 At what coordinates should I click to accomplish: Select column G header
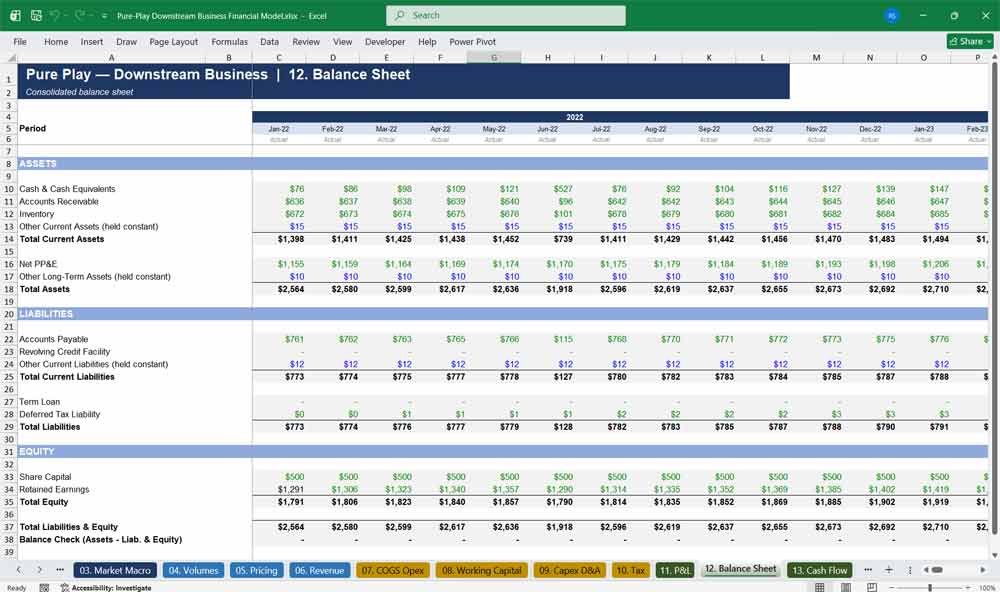494,58
